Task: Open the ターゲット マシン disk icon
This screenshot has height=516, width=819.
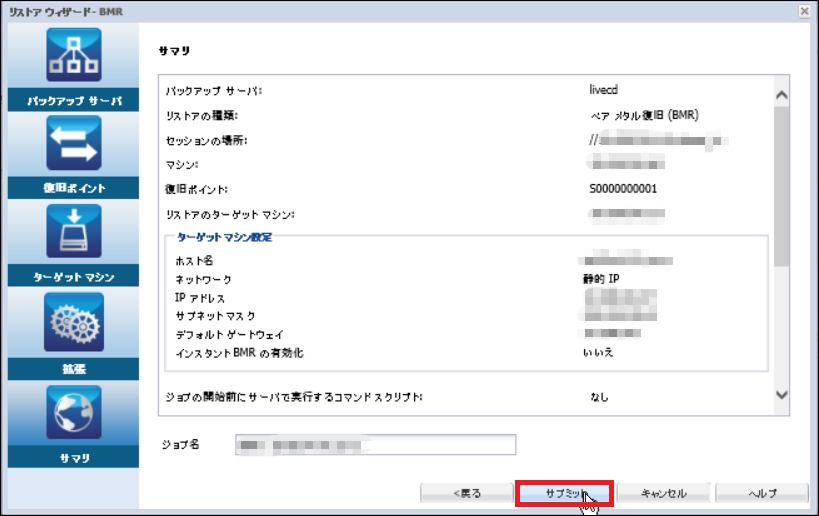Action: [x=74, y=231]
